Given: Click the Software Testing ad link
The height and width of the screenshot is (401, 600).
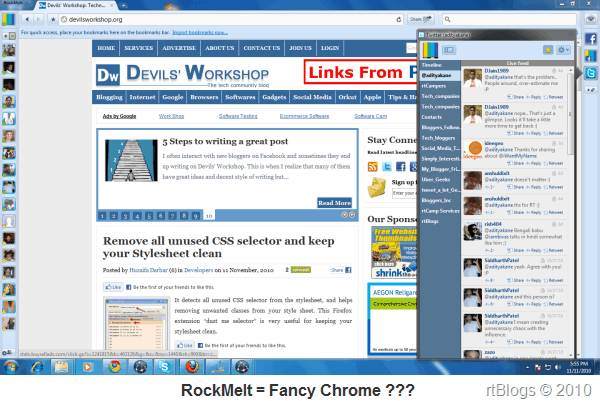Looking at the screenshot, I should click(x=238, y=116).
